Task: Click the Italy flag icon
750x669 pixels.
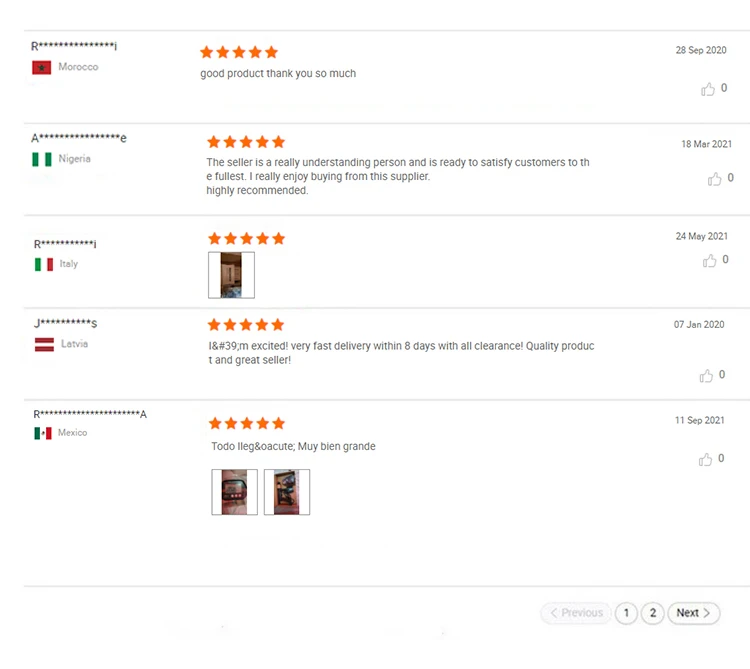Action: (44, 264)
